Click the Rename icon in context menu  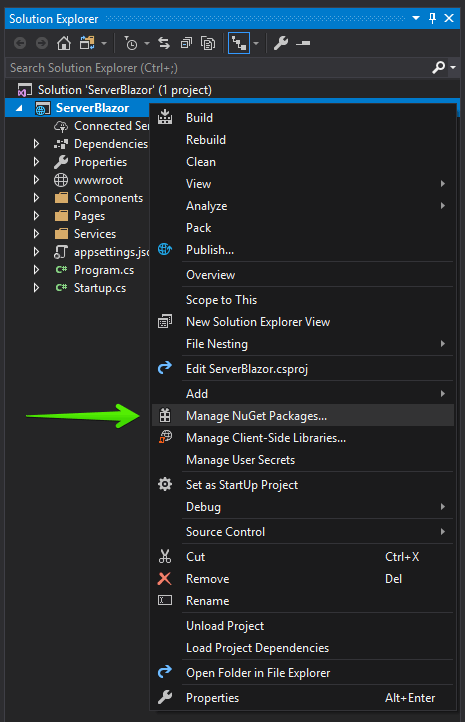click(x=165, y=600)
